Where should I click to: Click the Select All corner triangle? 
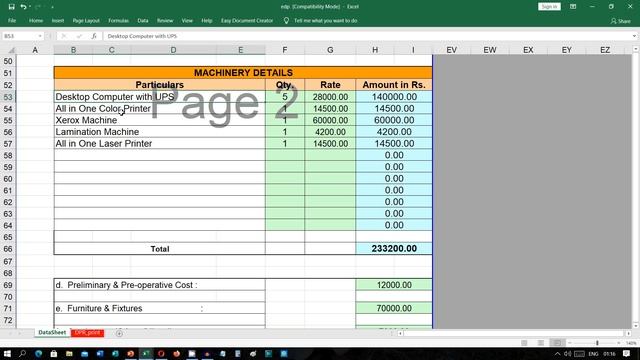coord(11,50)
